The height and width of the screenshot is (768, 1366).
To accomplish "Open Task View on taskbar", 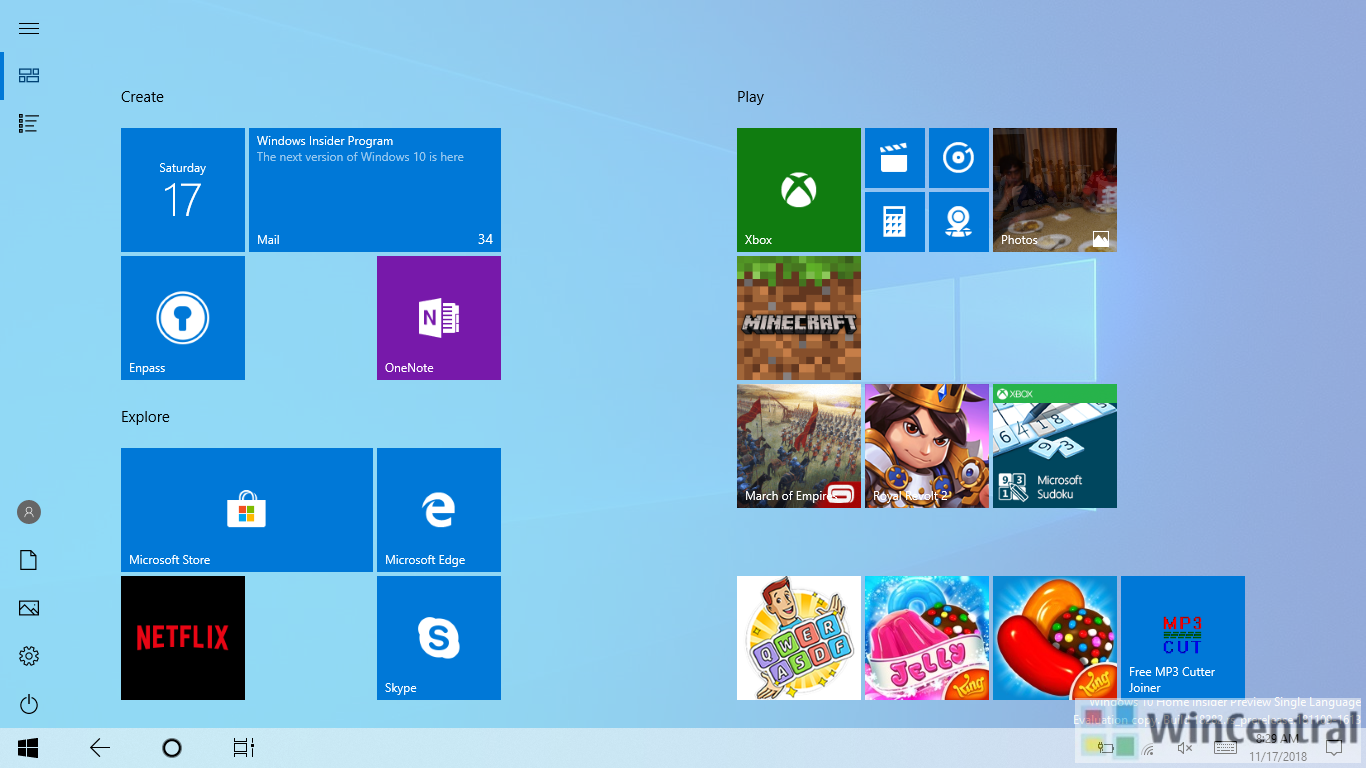I will (x=244, y=748).
